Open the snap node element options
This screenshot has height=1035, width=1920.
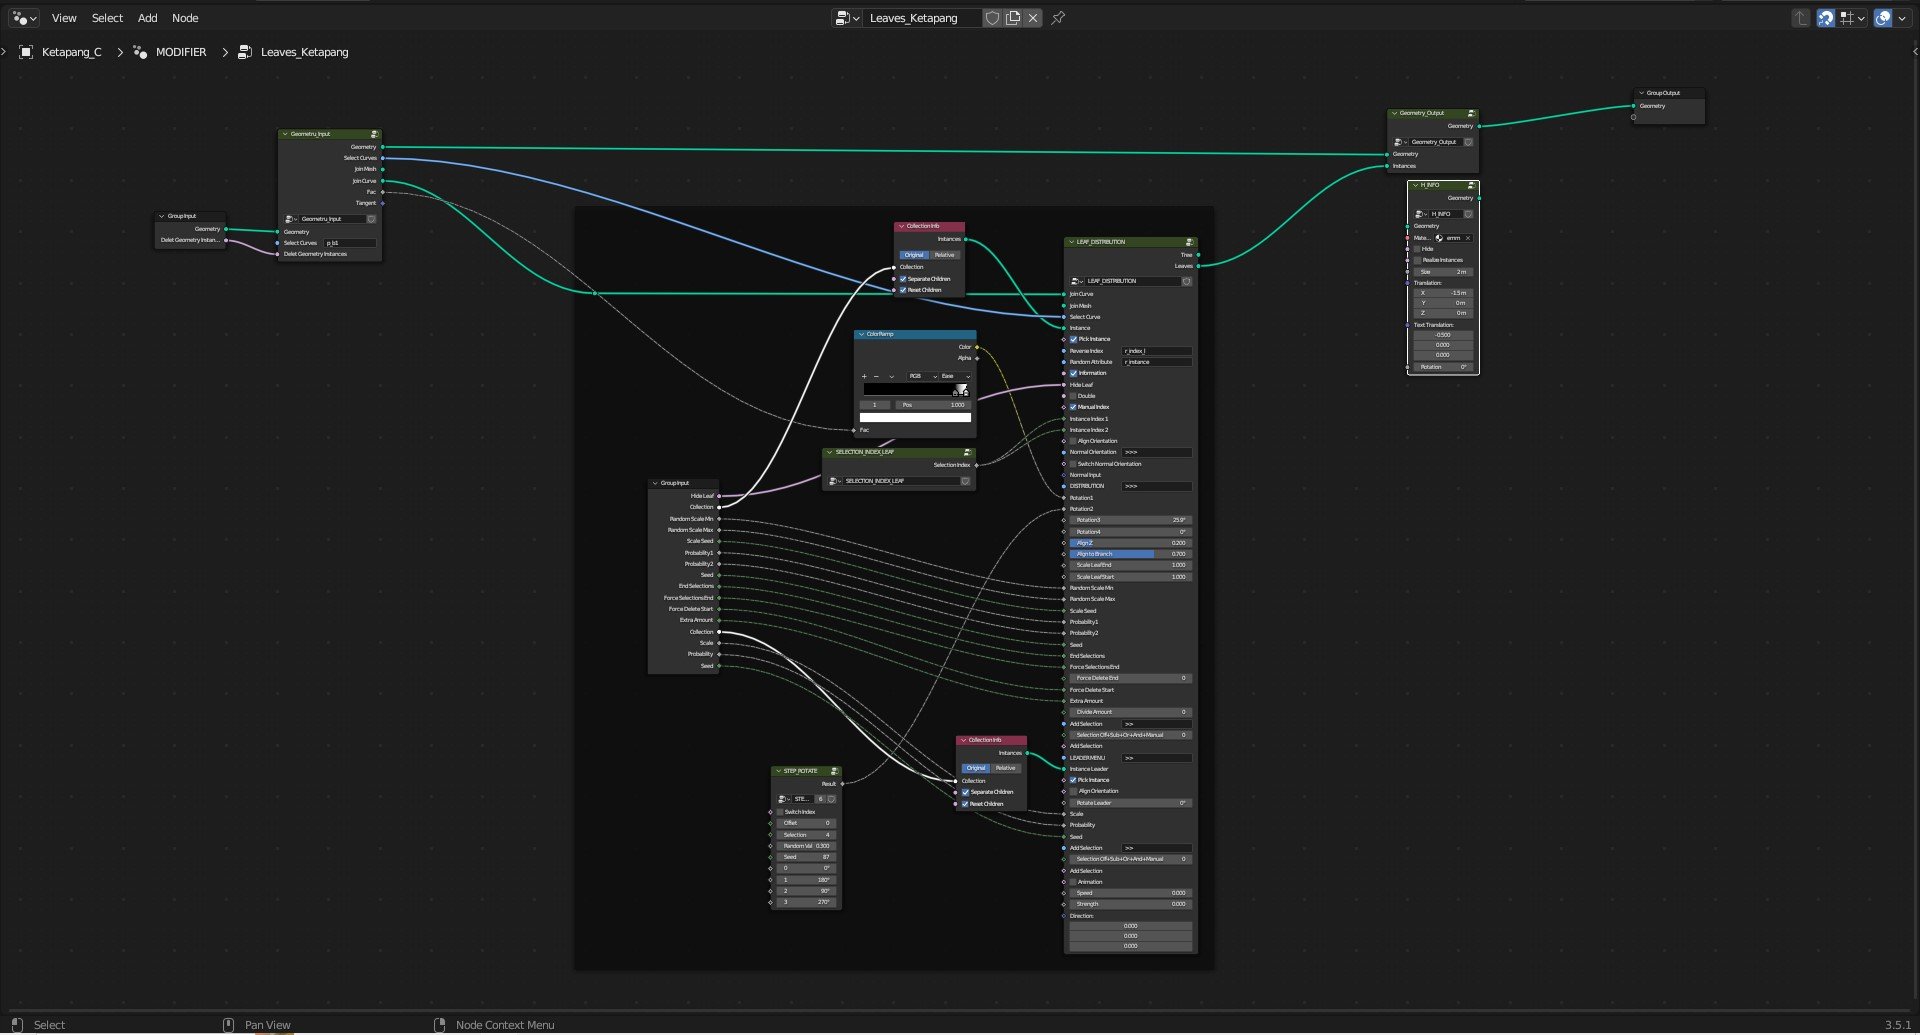click(1852, 18)
